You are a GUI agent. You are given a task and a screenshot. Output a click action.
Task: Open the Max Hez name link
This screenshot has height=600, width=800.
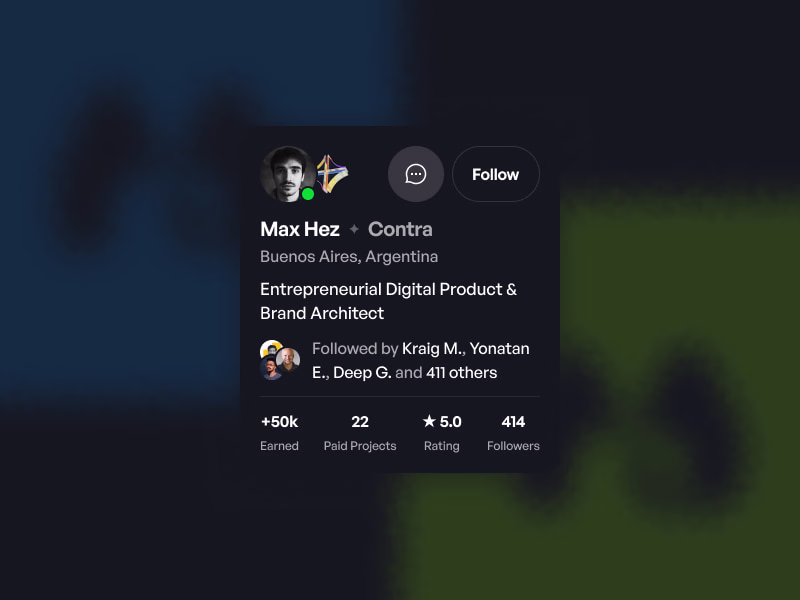click(x=300, y=230)
